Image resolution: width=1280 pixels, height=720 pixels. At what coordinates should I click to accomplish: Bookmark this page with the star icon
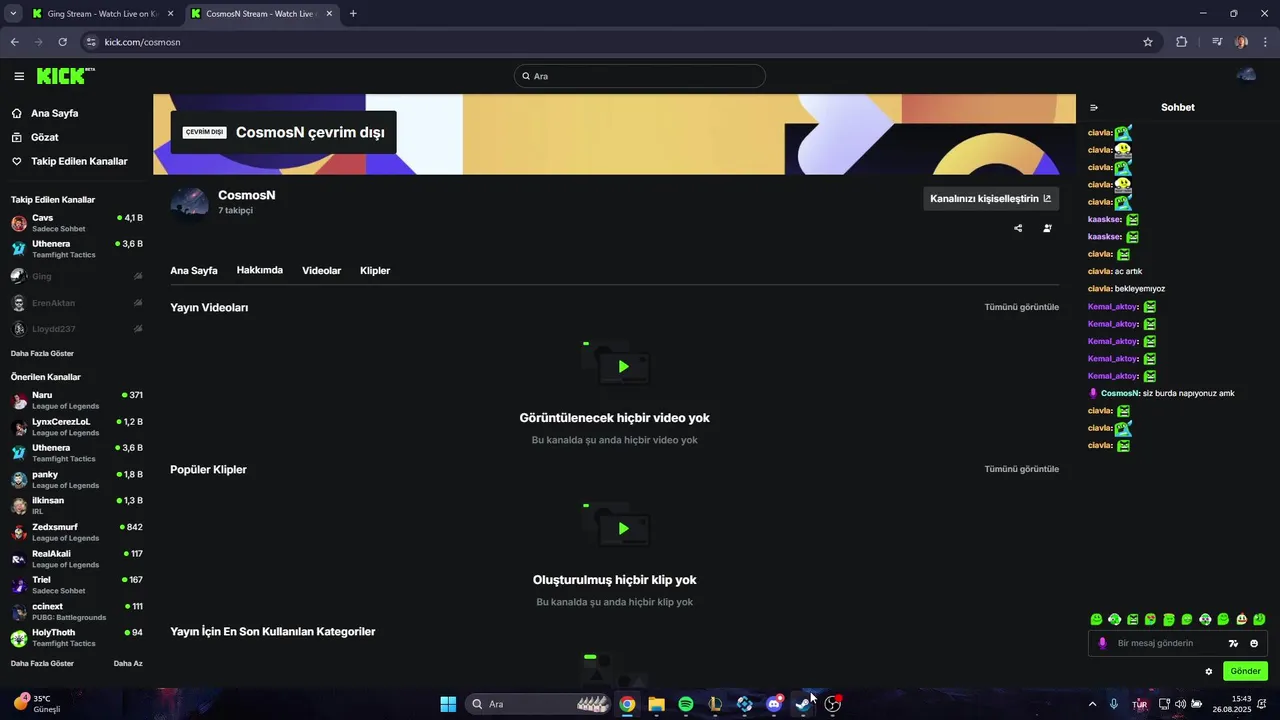coord(1148,42)
